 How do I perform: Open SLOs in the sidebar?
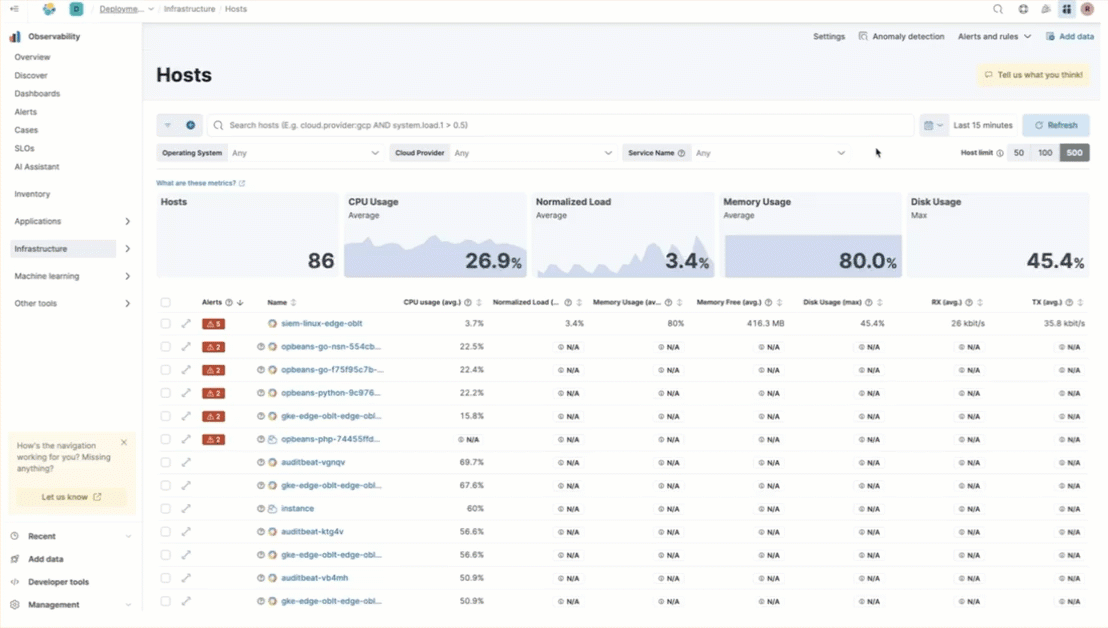24,148
